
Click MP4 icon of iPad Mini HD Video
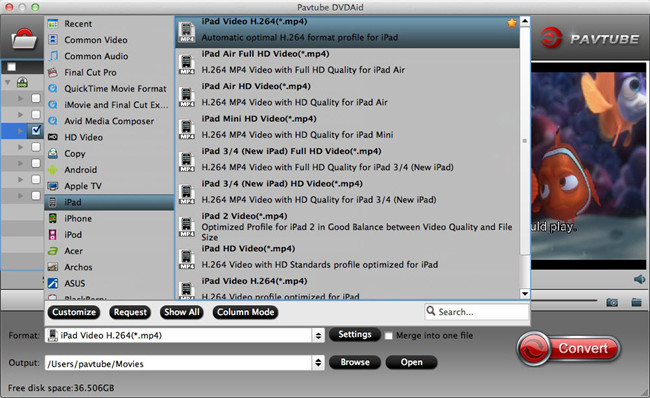(187, 129)
